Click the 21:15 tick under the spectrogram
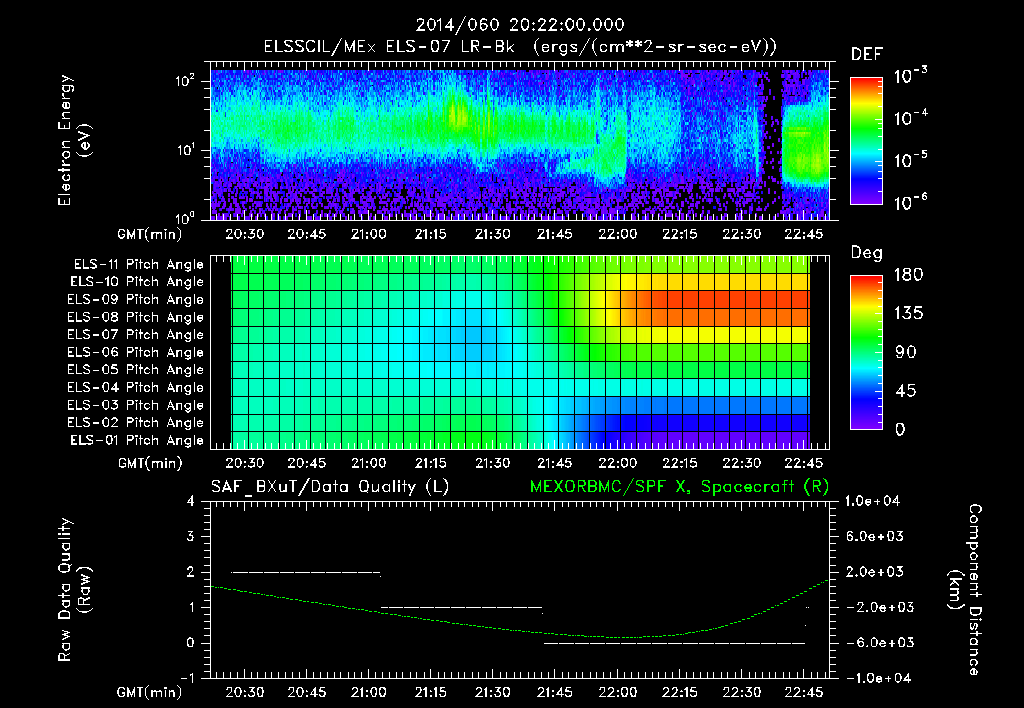 (x=430, y=234)
